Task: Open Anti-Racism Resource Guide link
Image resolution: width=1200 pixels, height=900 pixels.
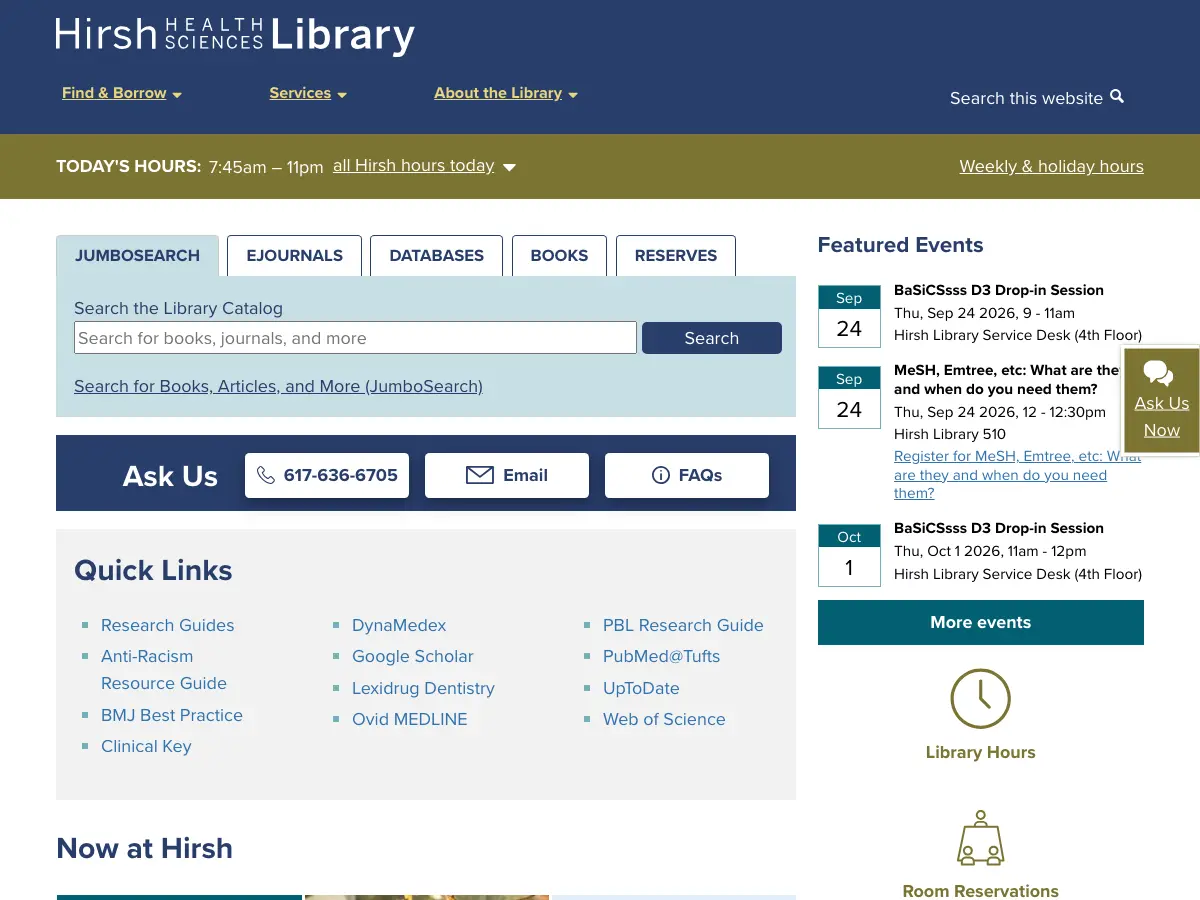Action: (164, 670)
